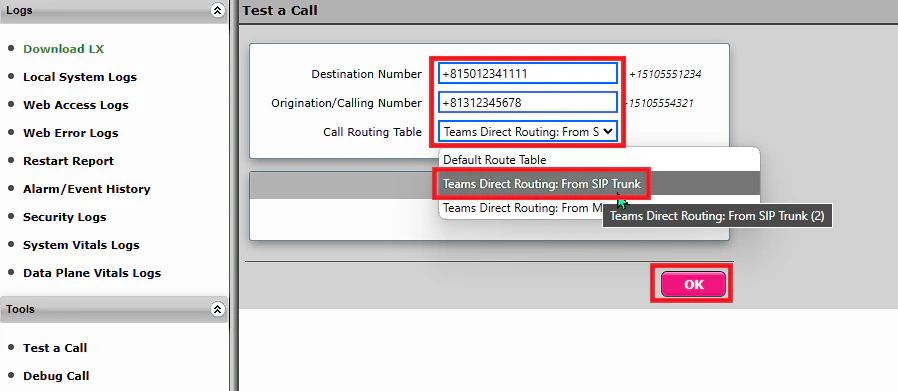Collapse the Logs section chevron

tap(217, 10)
